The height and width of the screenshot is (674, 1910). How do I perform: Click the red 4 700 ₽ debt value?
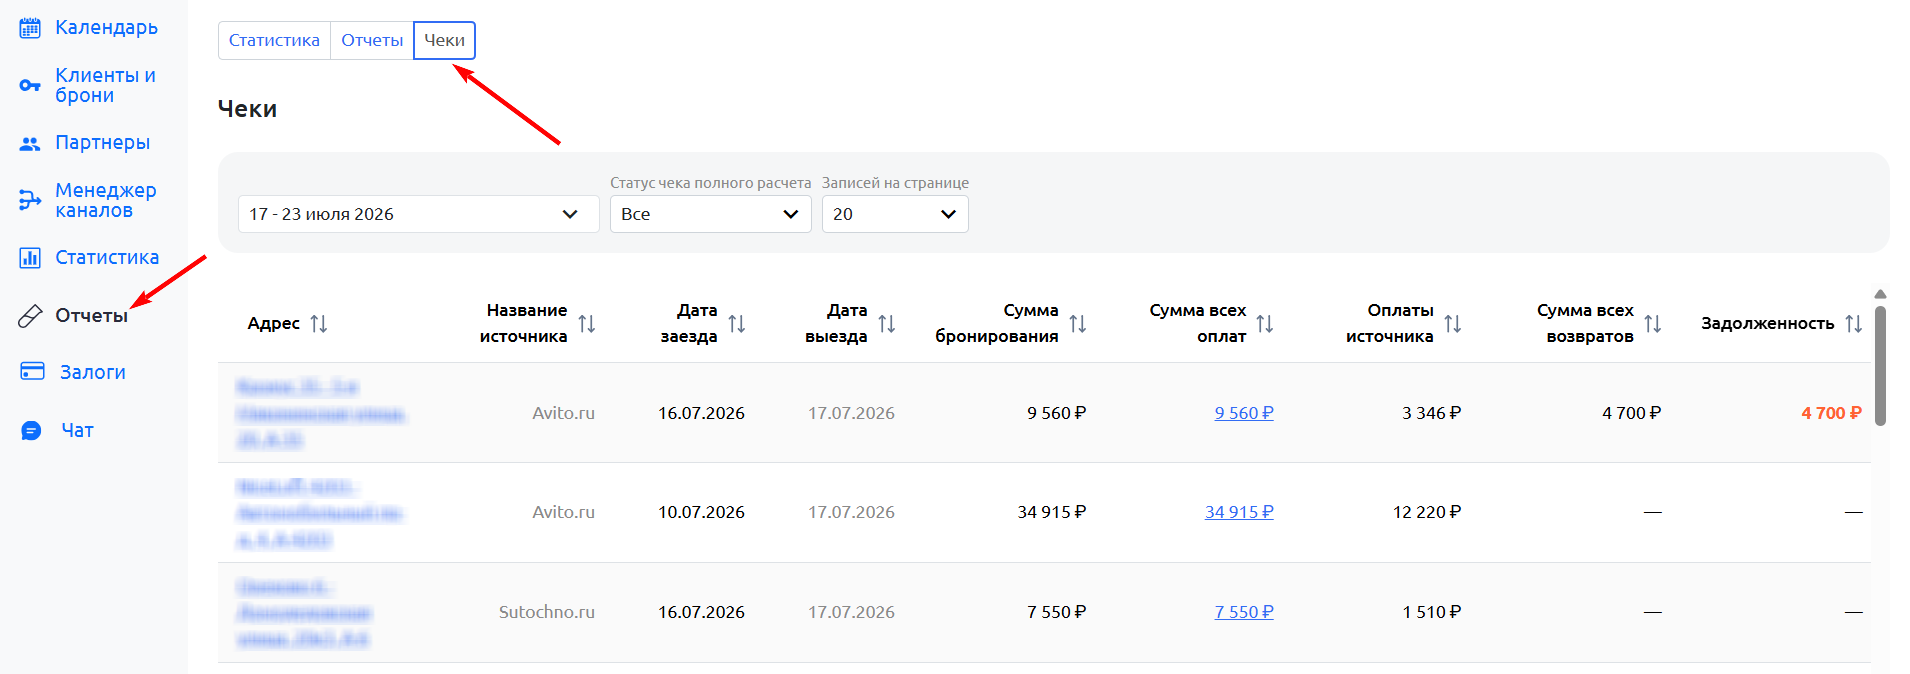1831,413
